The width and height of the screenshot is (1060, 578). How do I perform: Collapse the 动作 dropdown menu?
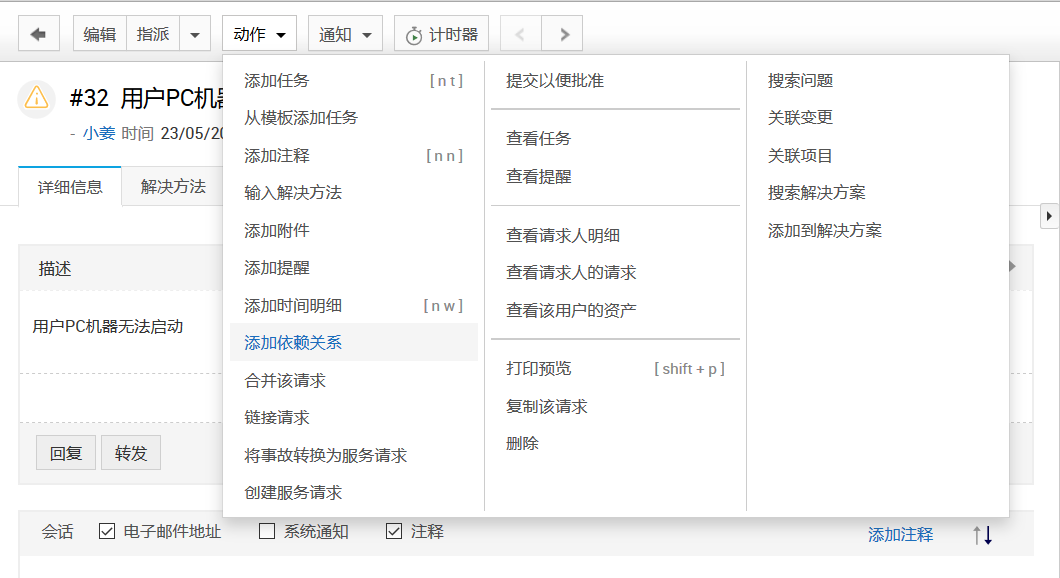coord(259,34)
